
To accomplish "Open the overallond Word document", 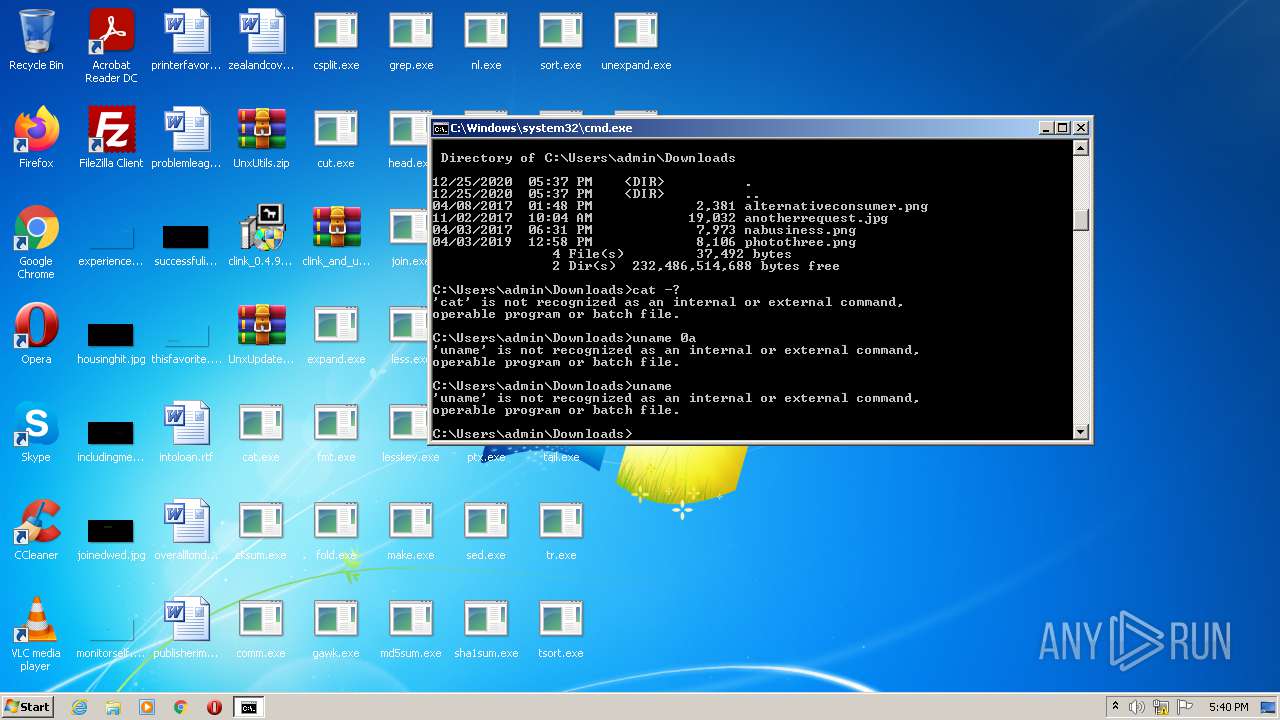I will click(186, 530).
